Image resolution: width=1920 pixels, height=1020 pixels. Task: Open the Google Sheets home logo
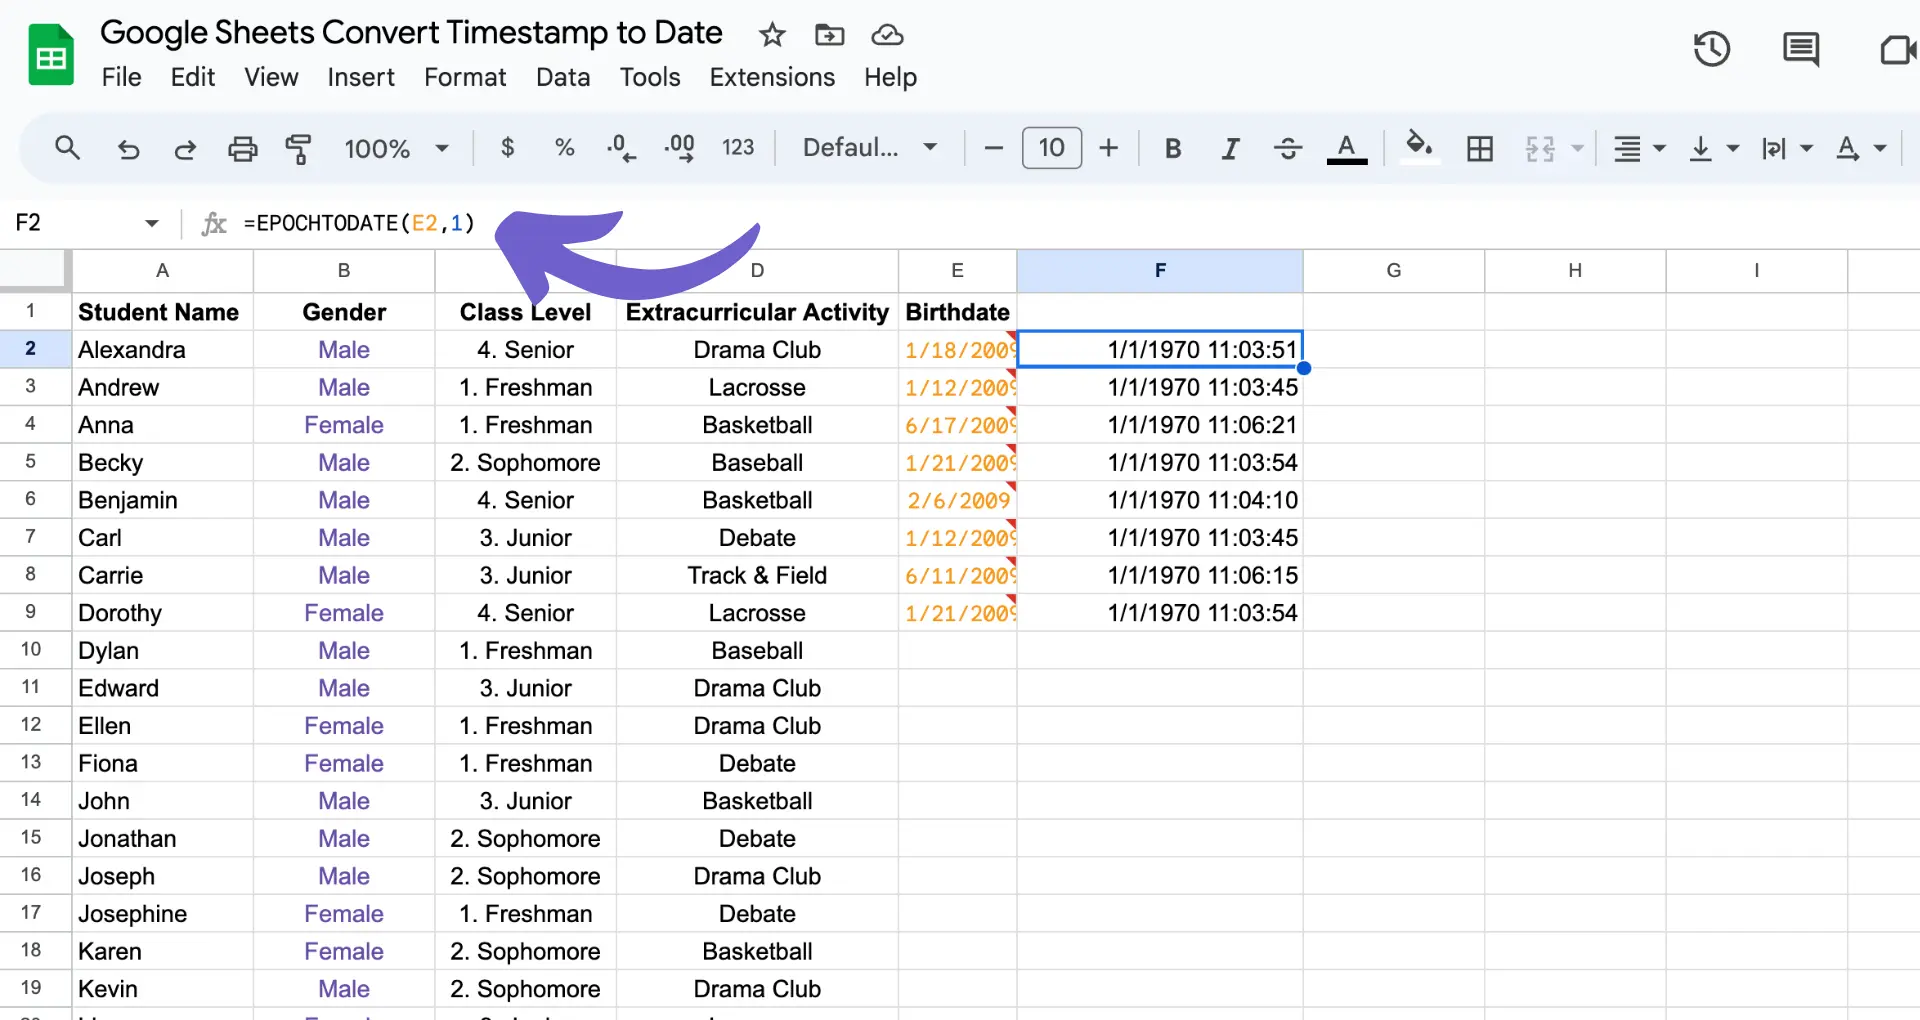click(51, 55)
